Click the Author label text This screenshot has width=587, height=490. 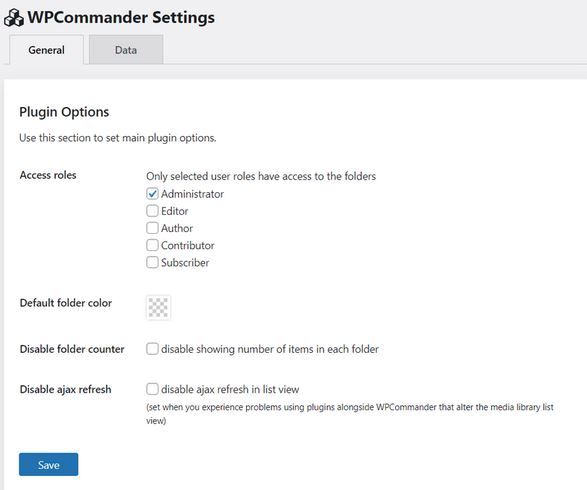(x=177, y=228)
